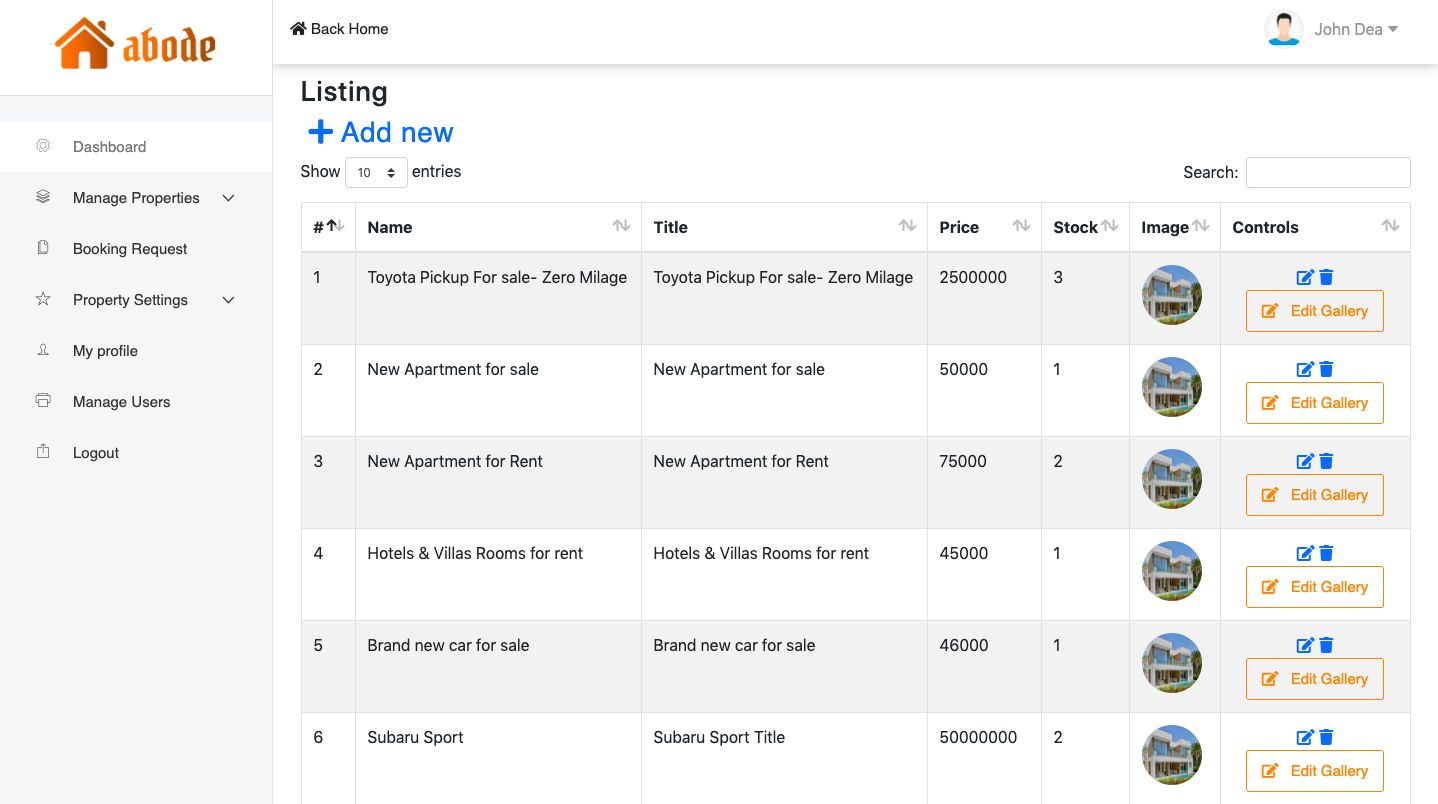Click edit pencil icon for Brand new car row
1438x804 pixels.
click(x=1304, y=645)
